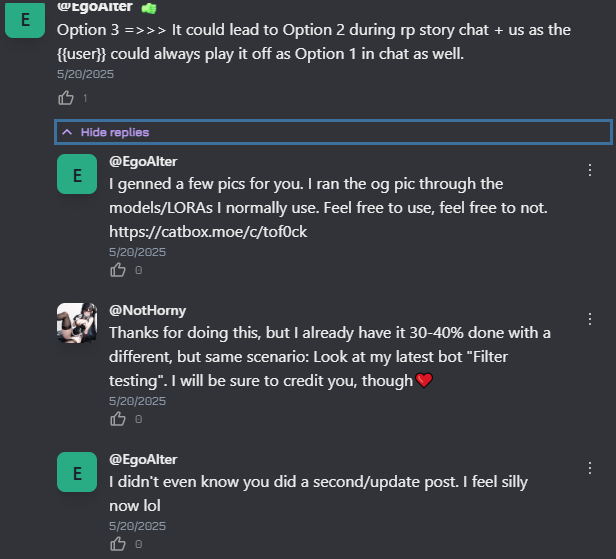
Task: Open @EgoAlter username on catbox reply
Action: [x=143, y=161]
